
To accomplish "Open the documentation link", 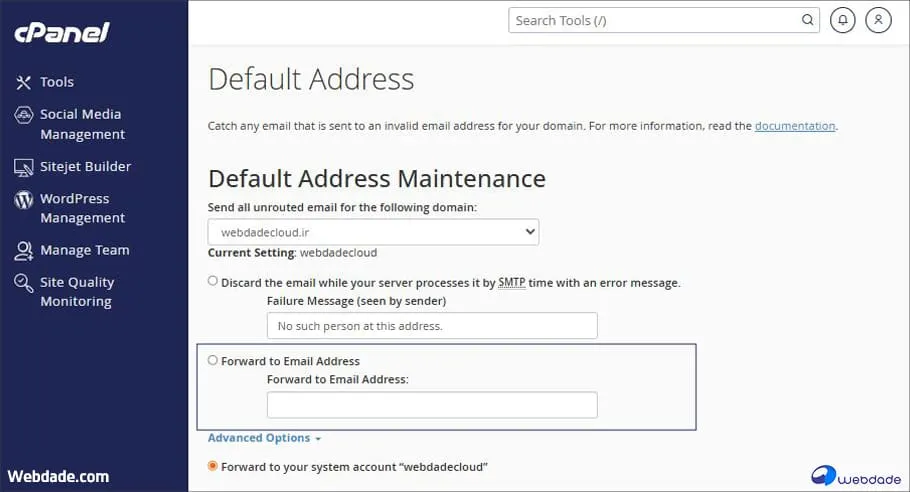I will (795, 126).
